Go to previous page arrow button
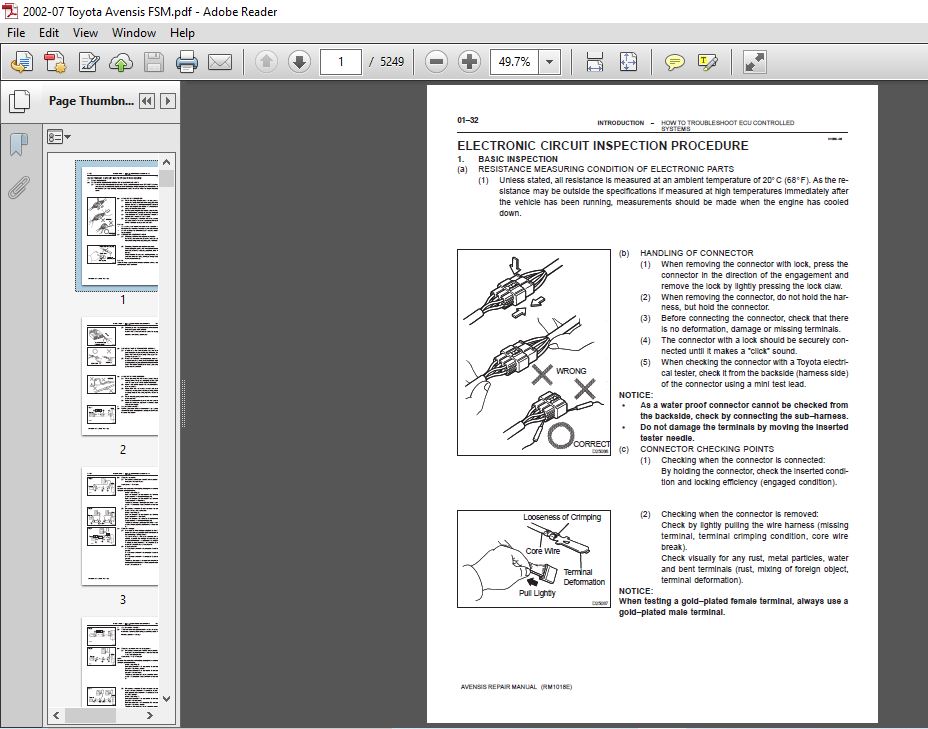Screen dimensions: 928x729 [266, 62]
